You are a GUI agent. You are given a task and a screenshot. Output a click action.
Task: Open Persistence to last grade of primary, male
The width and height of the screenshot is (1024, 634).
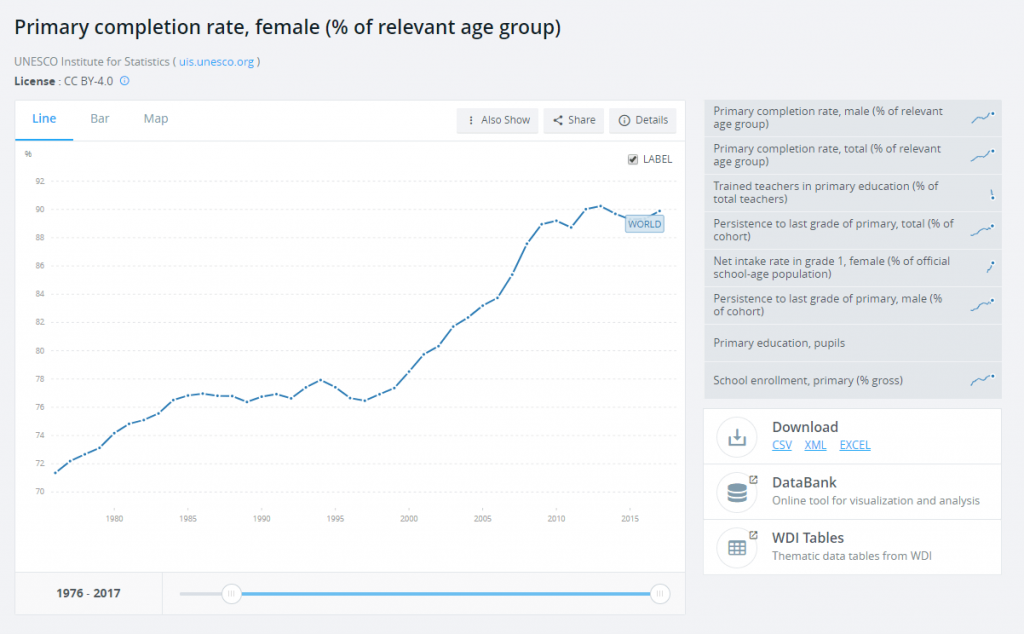[x=852, y=305]
